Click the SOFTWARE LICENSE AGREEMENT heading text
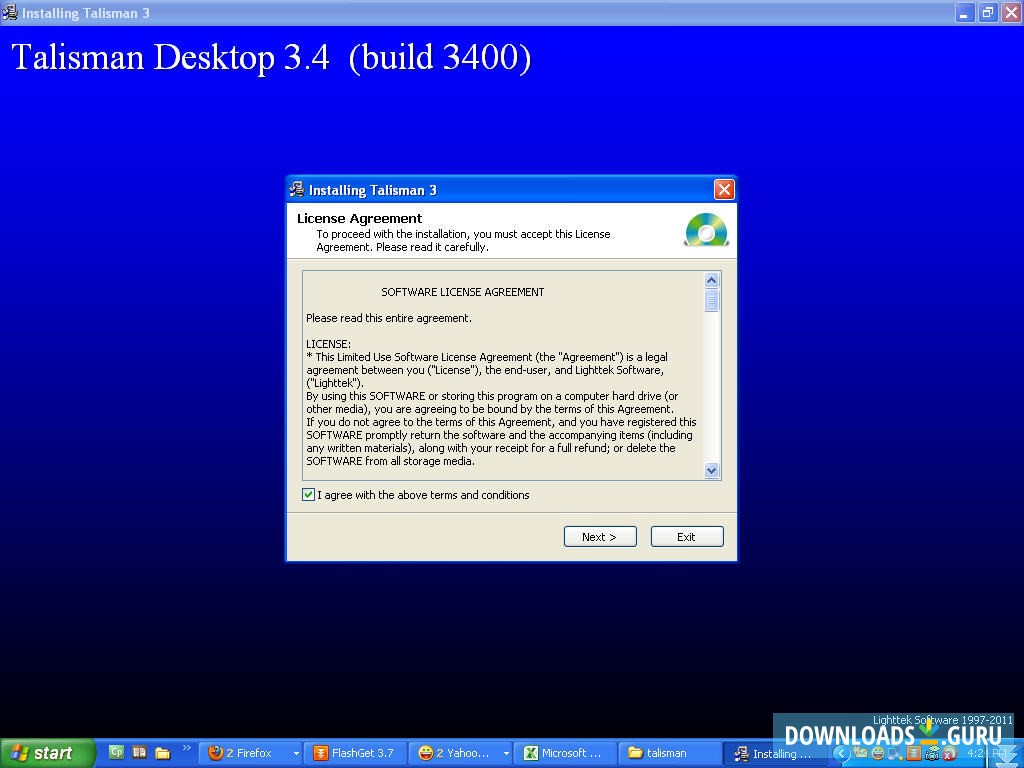The image size is (1024, 768). coord(462,292)
